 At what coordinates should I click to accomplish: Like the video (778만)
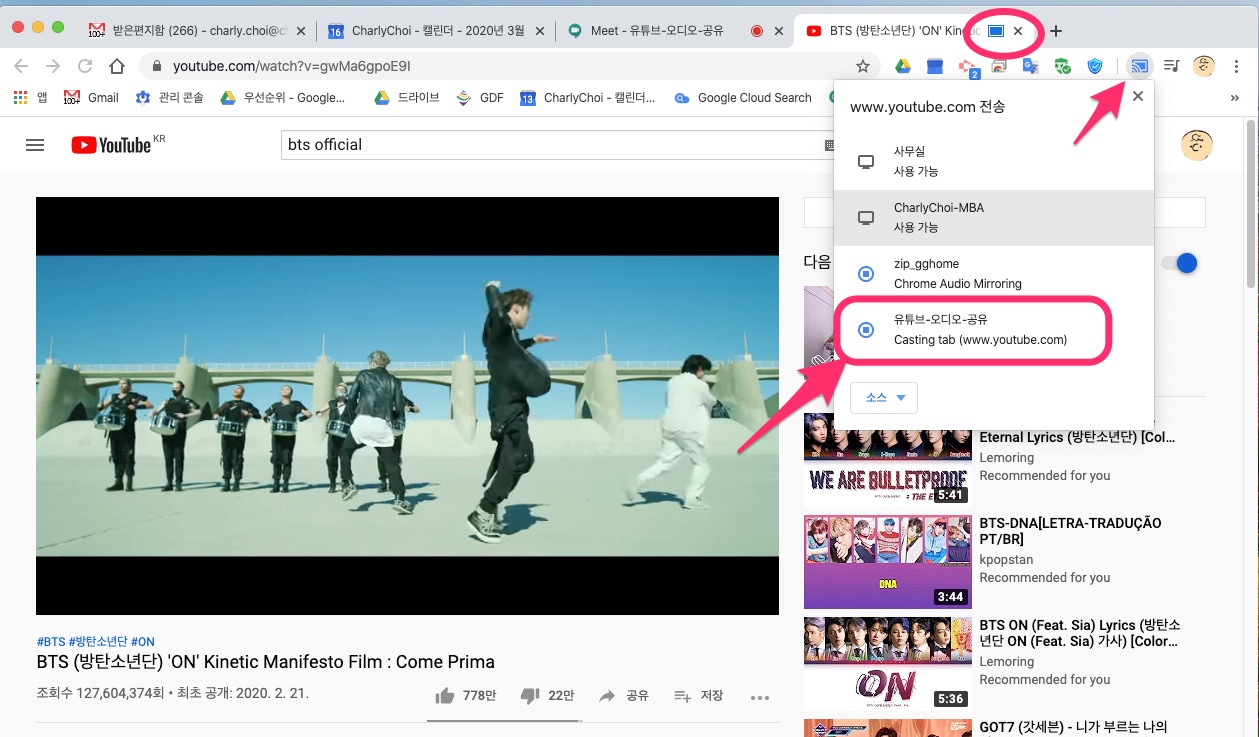[466, 696]
